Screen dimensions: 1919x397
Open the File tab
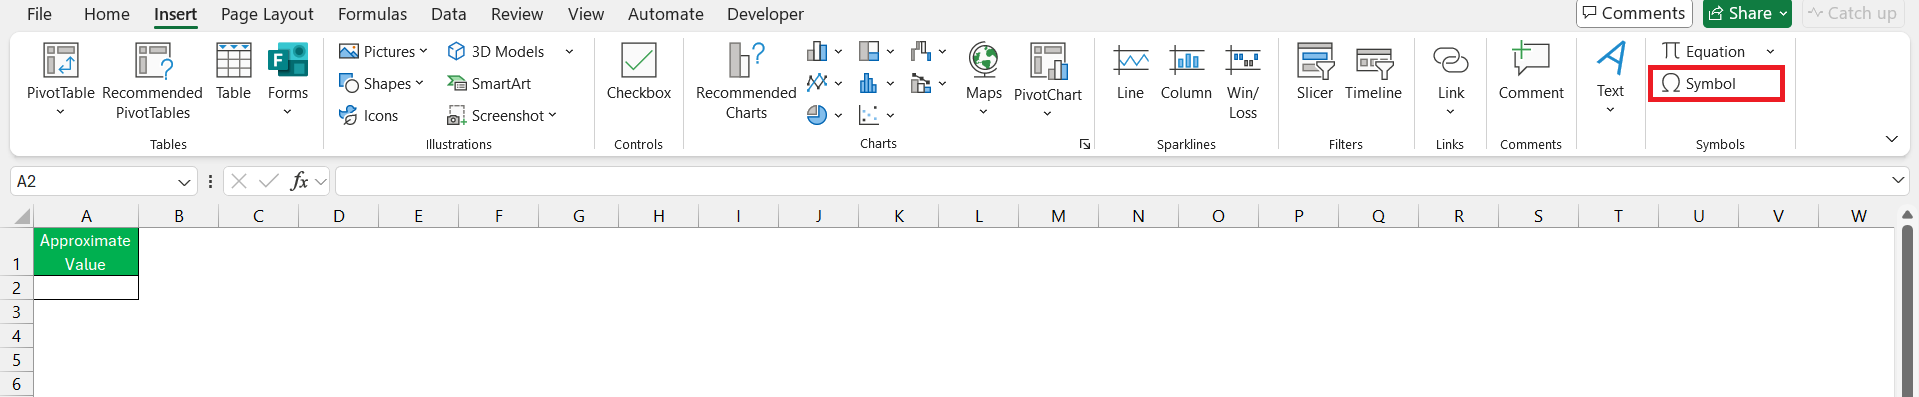tap(39, 14)
